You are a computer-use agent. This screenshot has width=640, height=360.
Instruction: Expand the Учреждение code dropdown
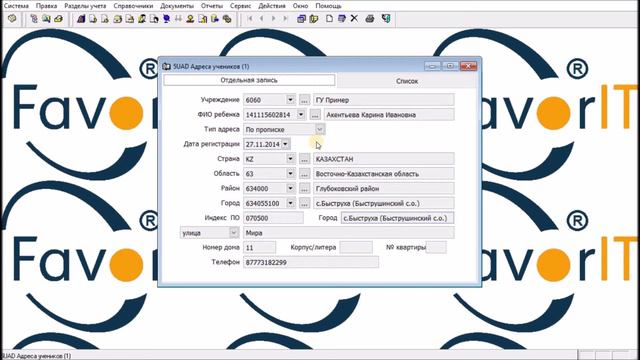click(x=290, y=100)
